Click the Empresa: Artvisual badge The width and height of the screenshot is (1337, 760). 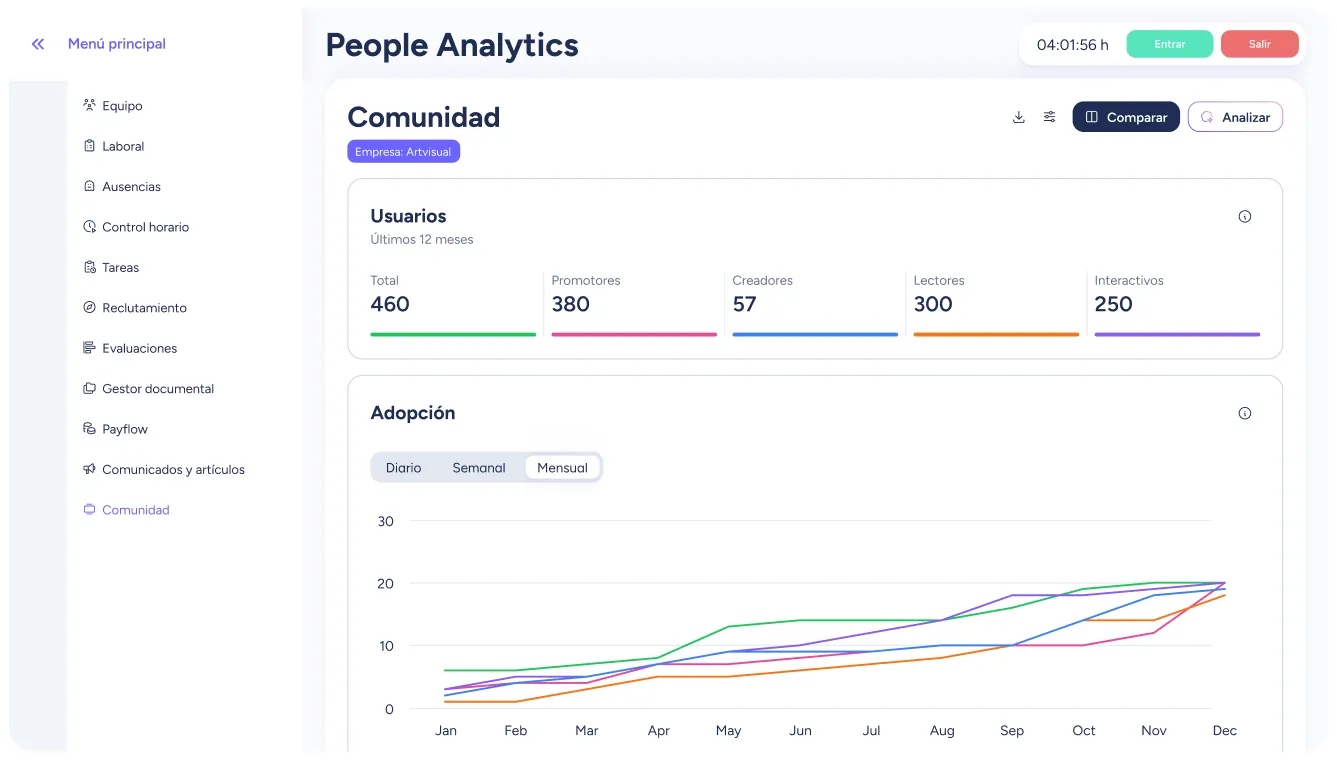[403, 151]
